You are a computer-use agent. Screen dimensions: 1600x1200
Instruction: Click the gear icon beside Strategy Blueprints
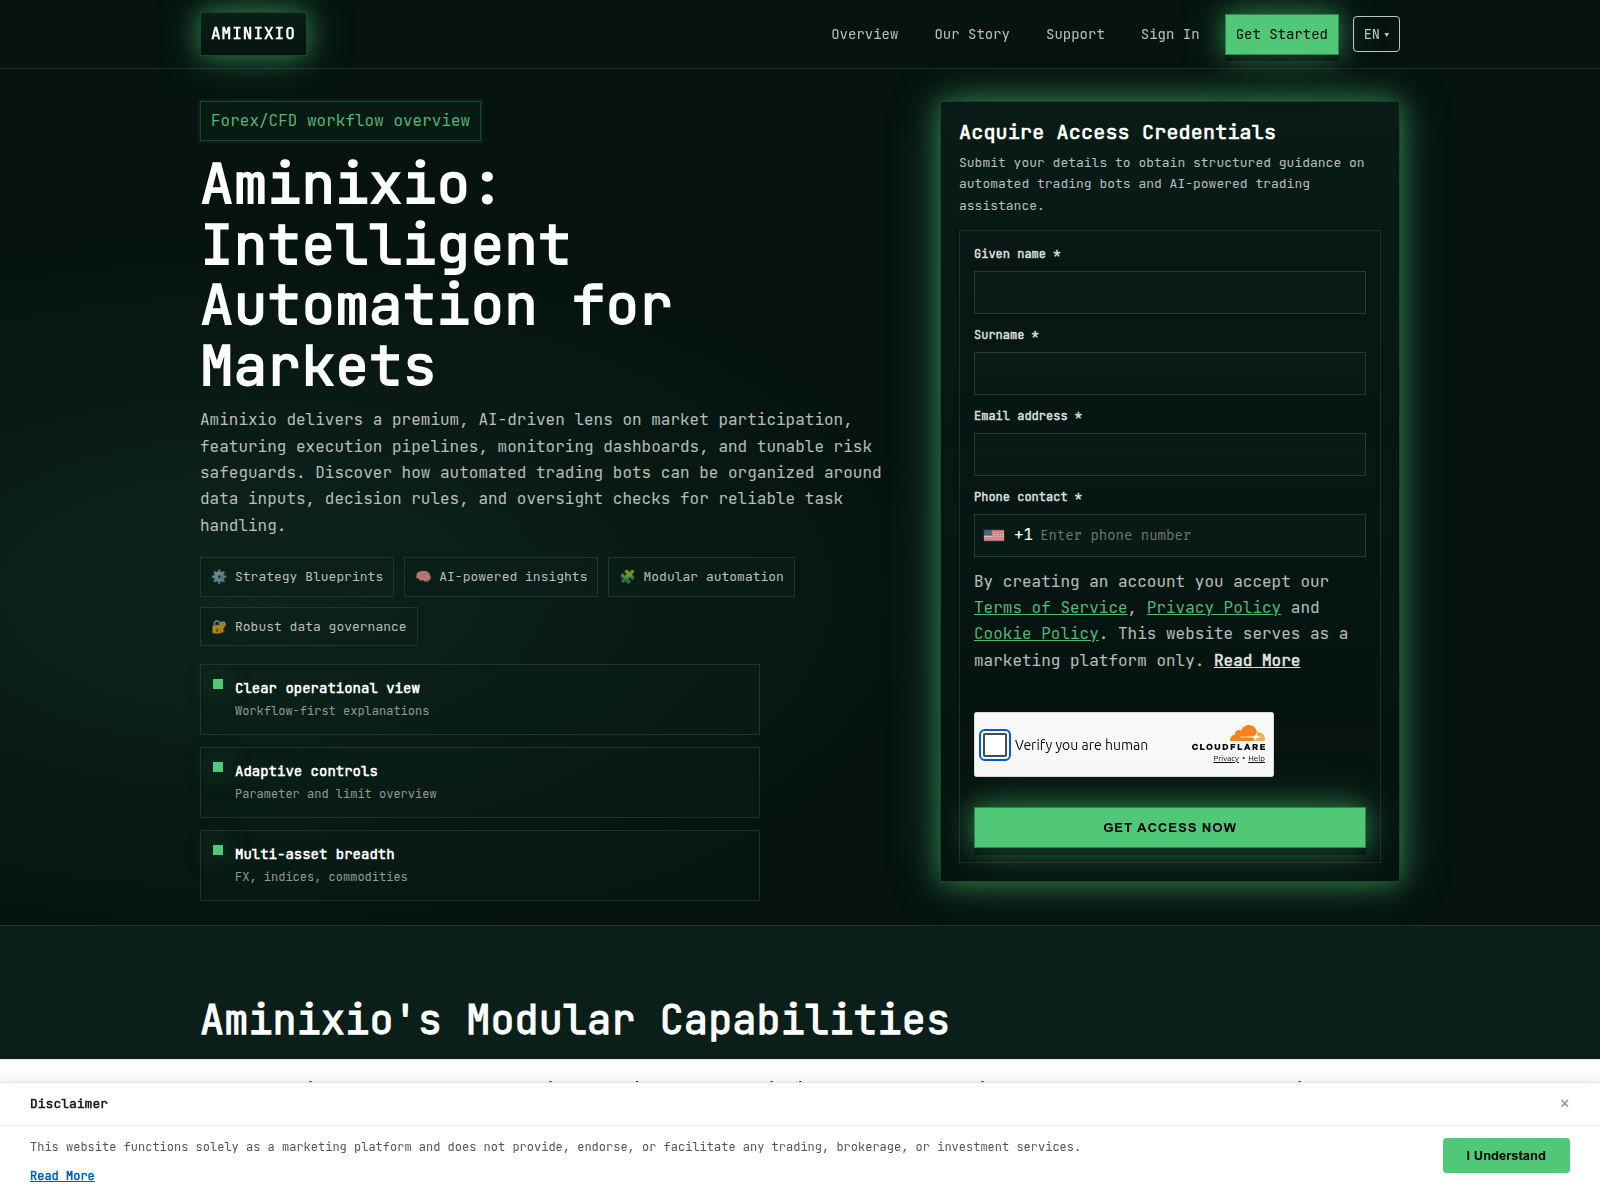coord(219,577)
